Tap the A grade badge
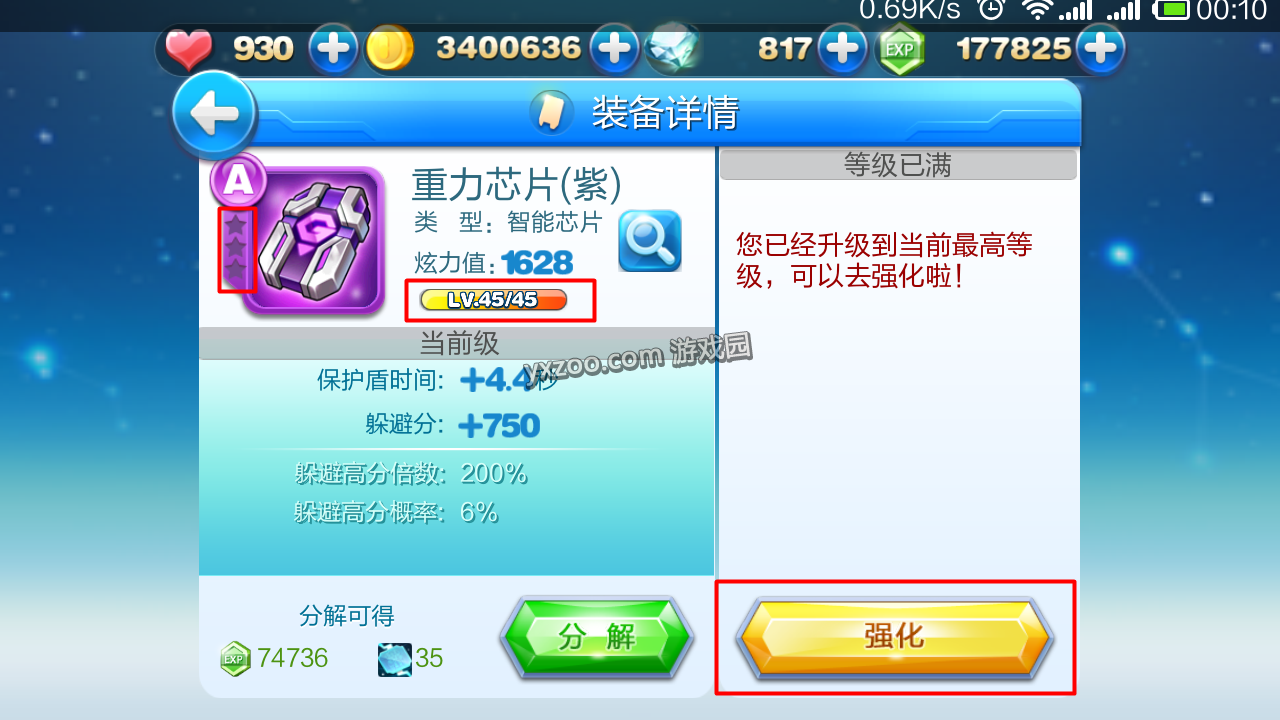 238,179
